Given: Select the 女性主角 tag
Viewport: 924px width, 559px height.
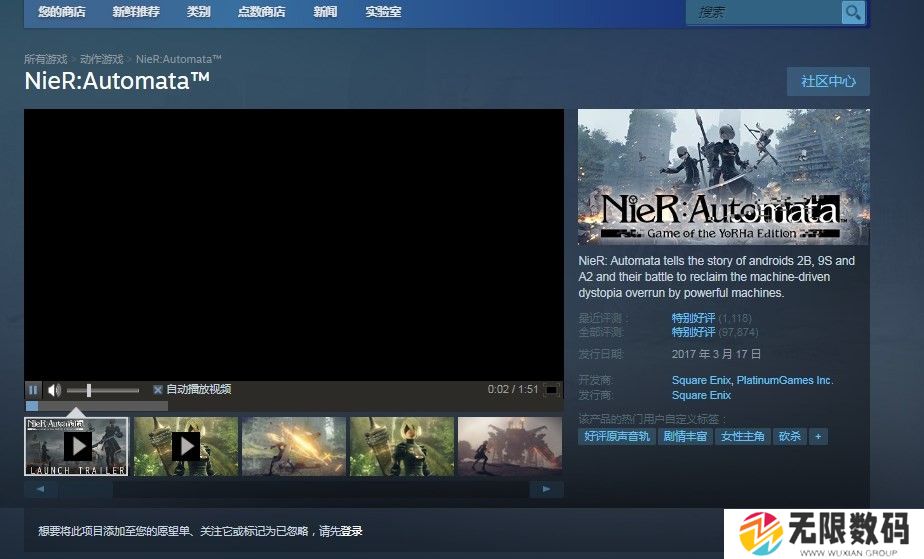Looking at the screenshot, I should (x=742, y=437).
